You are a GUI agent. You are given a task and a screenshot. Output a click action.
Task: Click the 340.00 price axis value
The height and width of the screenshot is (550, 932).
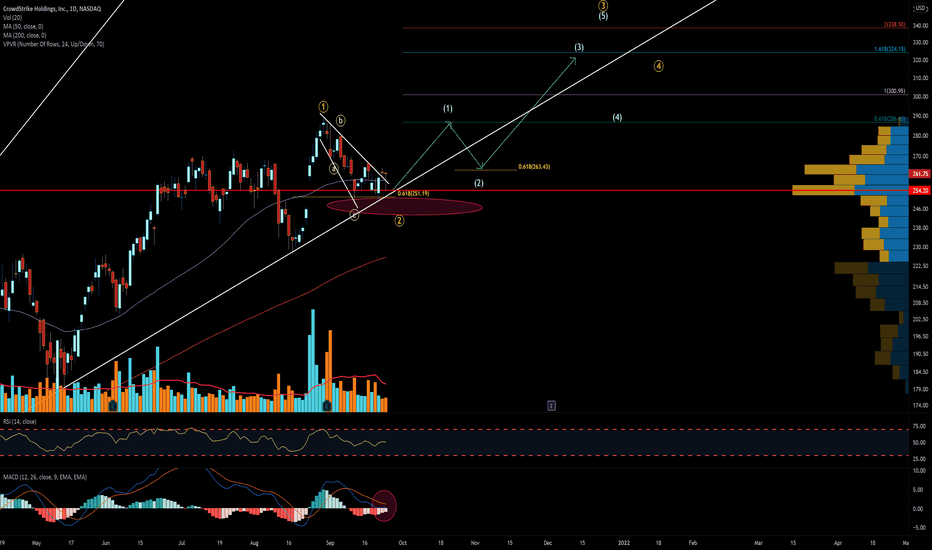point(921,26)
